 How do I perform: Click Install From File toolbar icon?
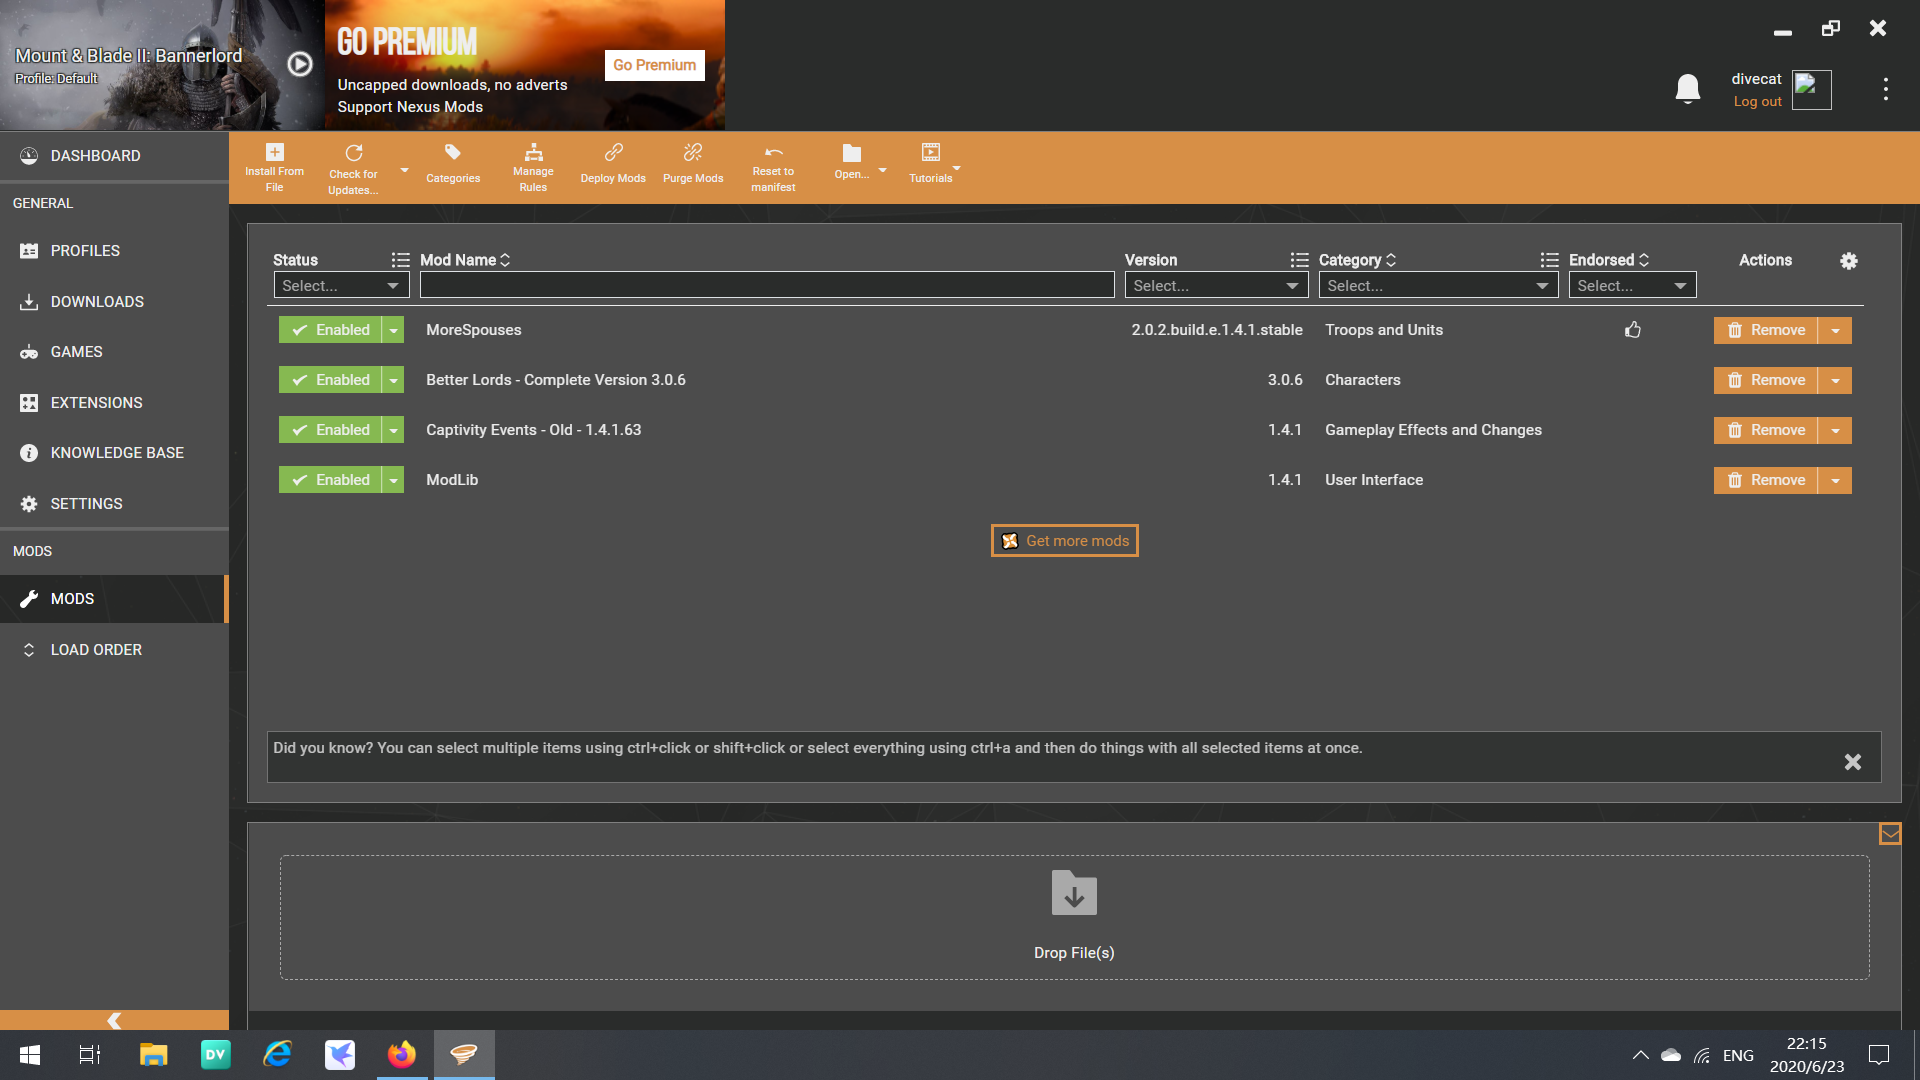[x=274, y=167]
